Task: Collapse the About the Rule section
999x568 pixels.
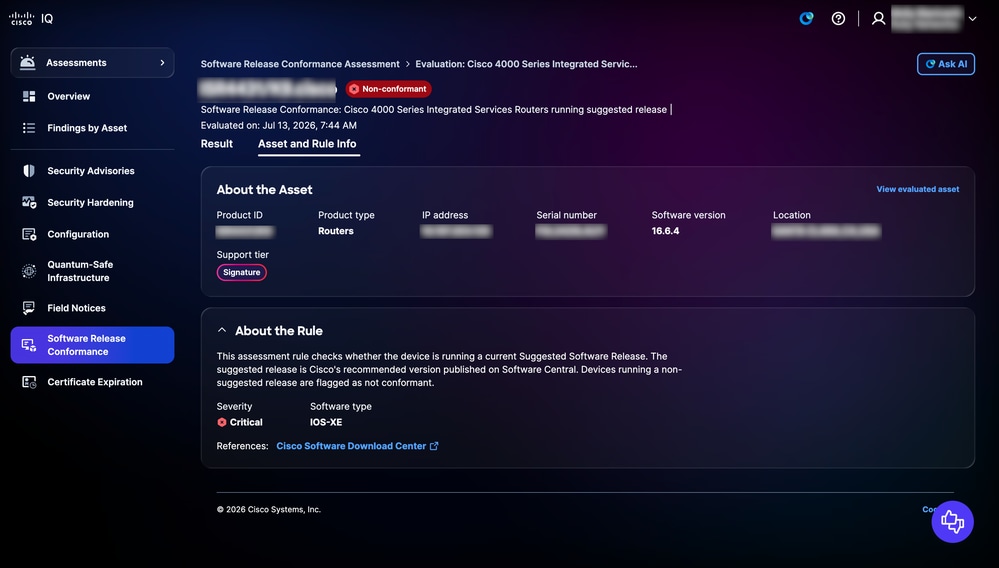Action: coord(222,330)
